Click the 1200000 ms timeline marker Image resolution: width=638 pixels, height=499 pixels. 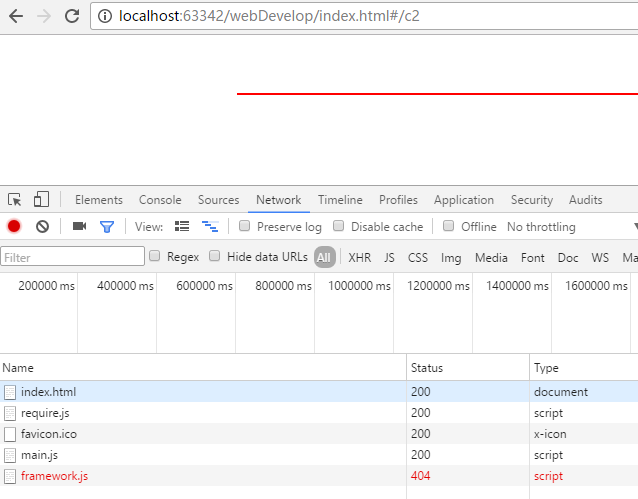438,286
